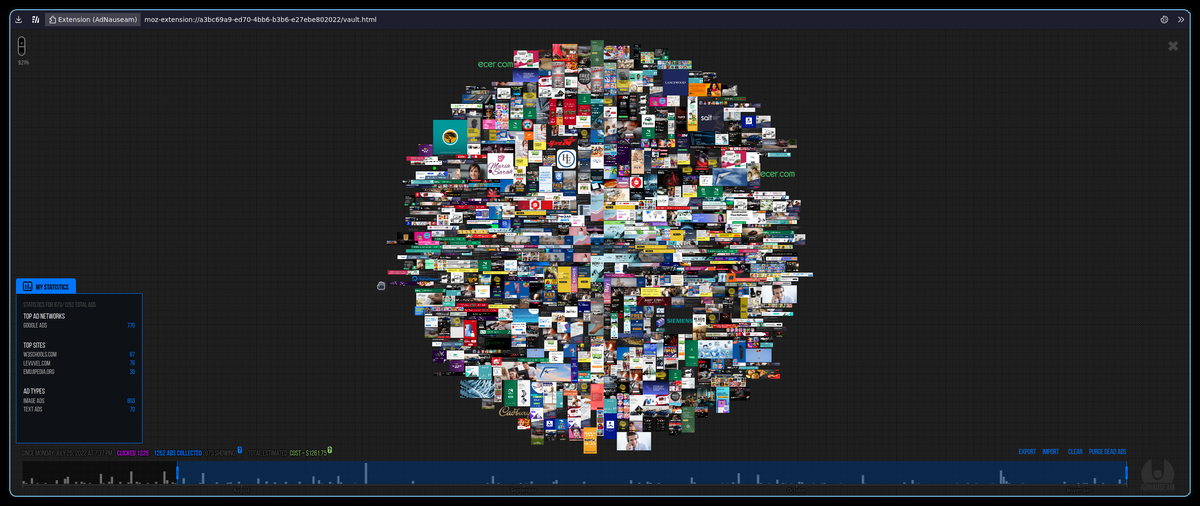Image resolution: width=1200 pixels, height=506 pixels.
Task: Open the green ecer.com ad at cluster top
Action: (496, 64)
